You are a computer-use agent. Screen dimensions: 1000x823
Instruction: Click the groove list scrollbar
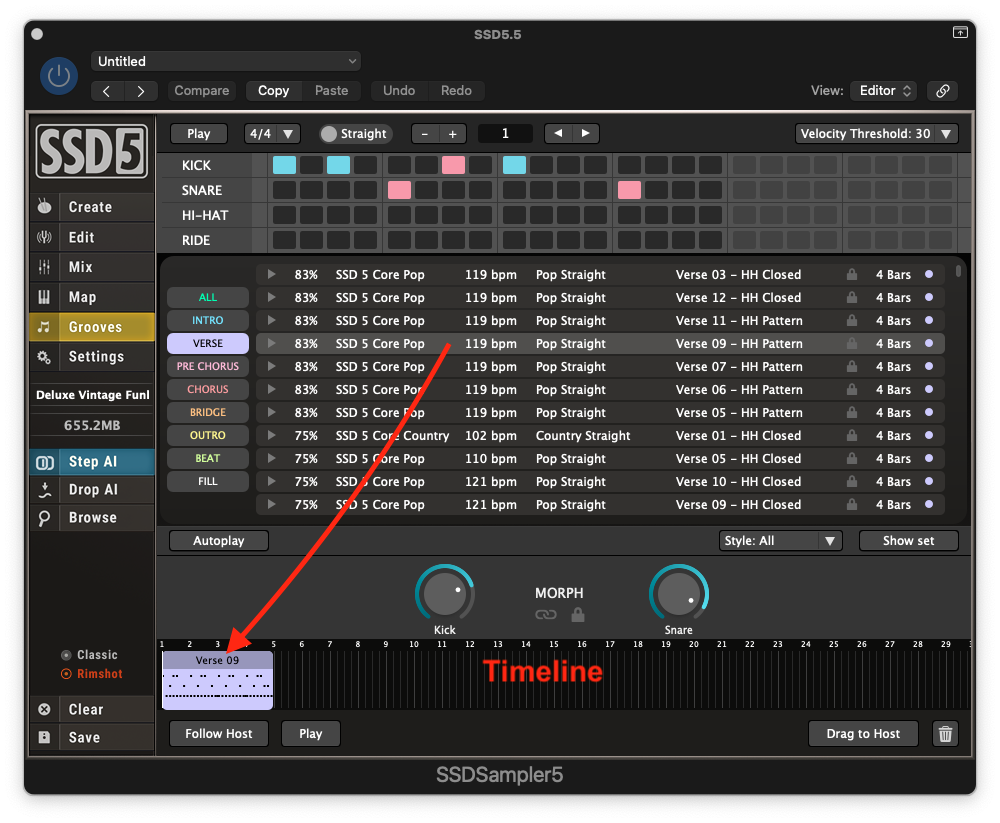958,271
